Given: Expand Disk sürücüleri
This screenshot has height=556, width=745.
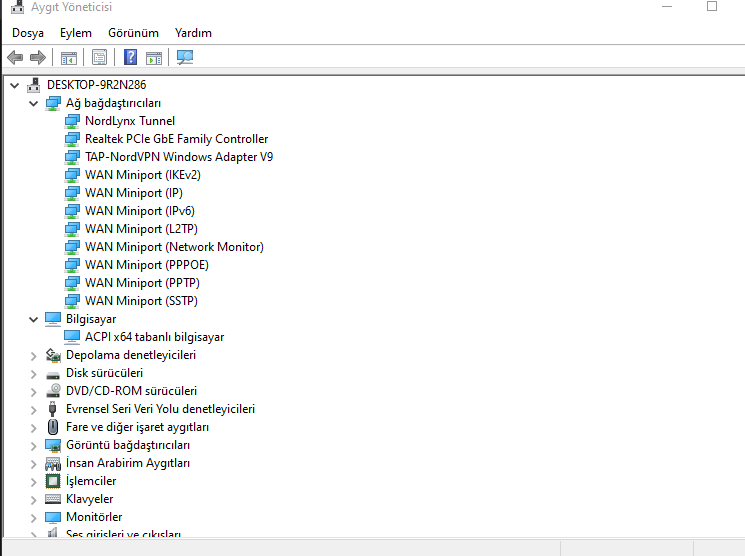Looking at the screenshot, I should pos(34,374).
